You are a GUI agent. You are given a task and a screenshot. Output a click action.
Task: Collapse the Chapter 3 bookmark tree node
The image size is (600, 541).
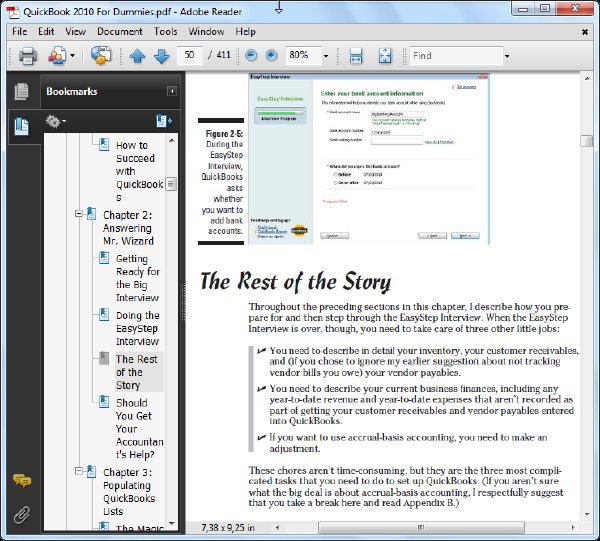tap(79, 471)
